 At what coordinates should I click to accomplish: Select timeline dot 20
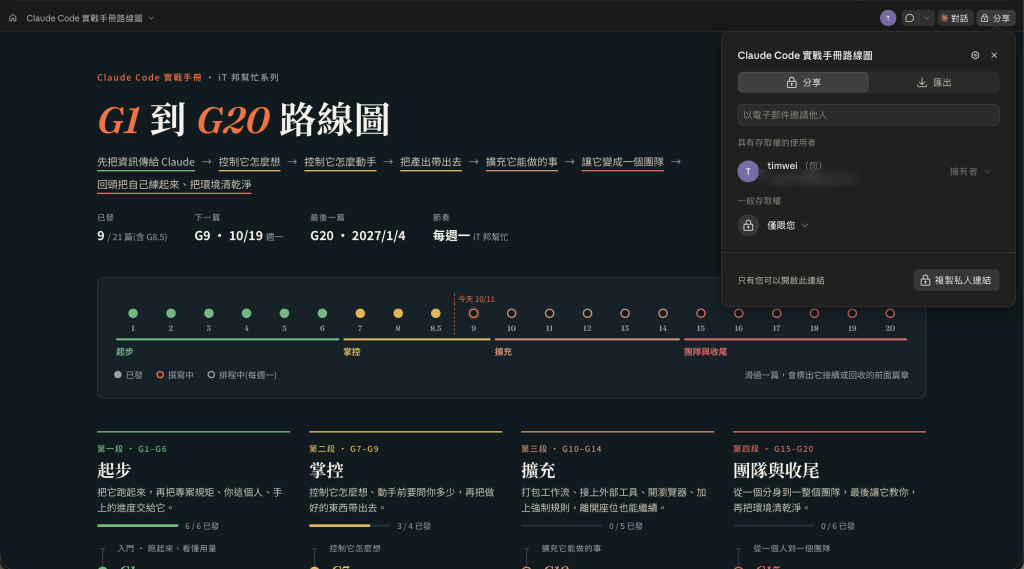pyautogui.click(x=890, y=314)
